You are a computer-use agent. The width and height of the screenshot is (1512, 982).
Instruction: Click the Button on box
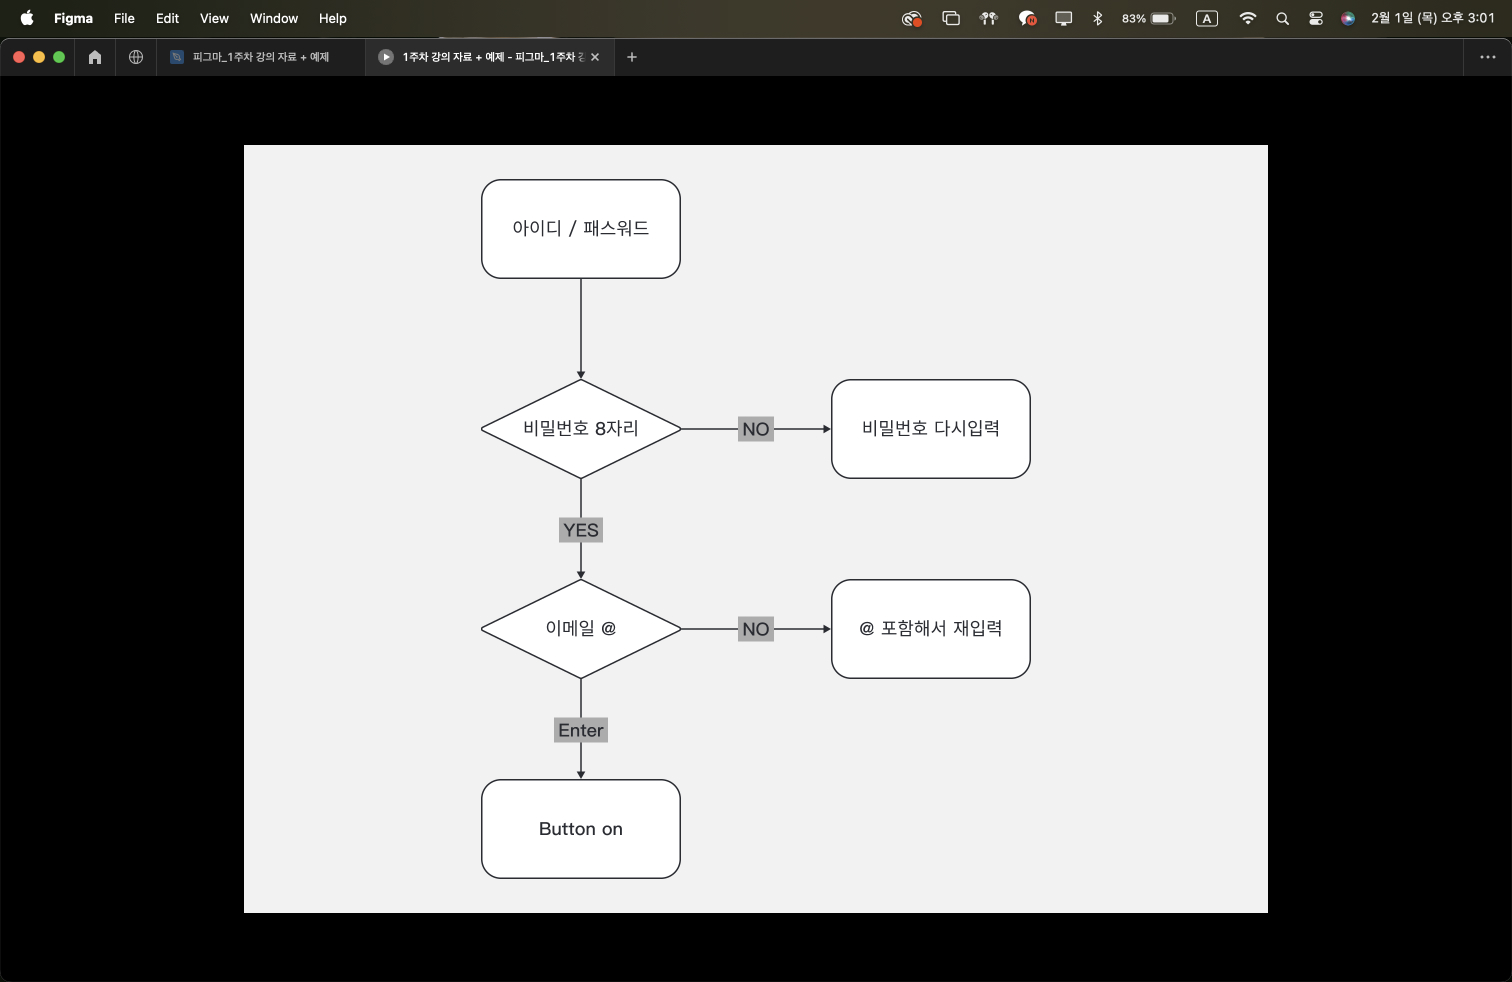[x=581, y=829]
